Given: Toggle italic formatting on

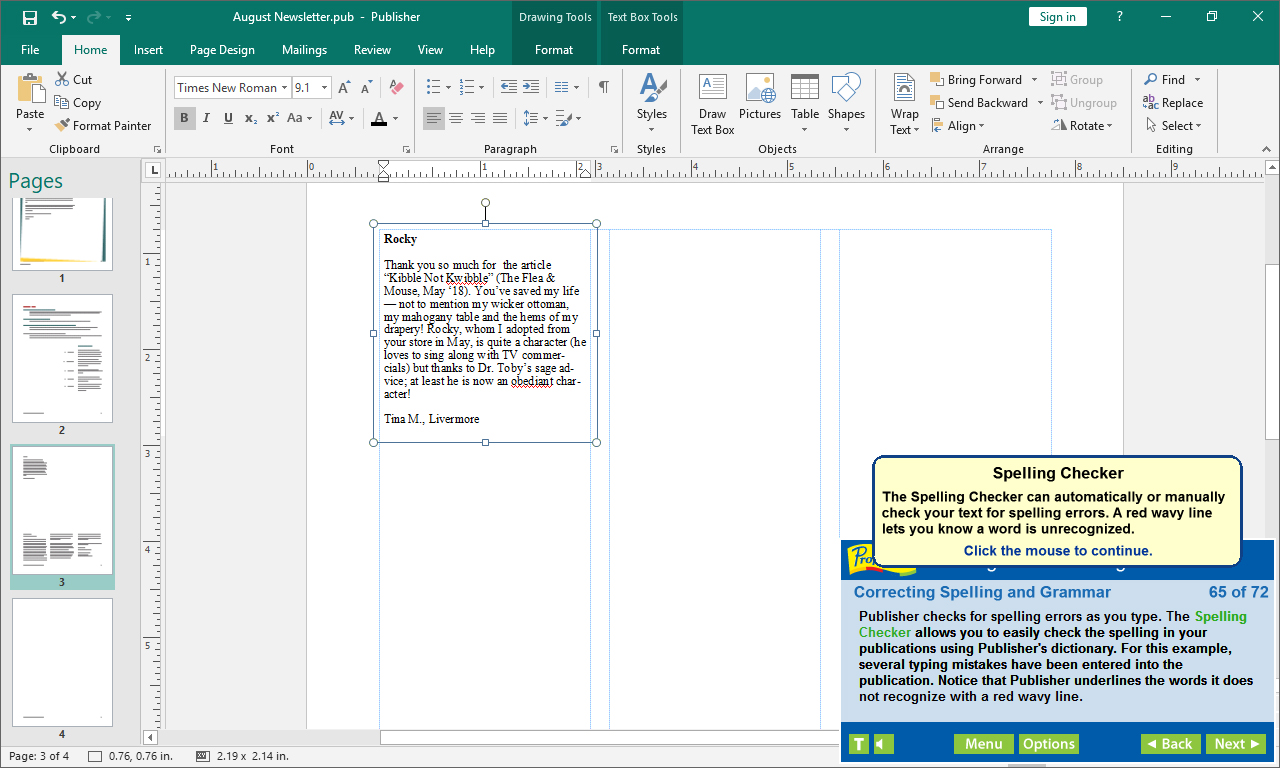Looking at the screenshot, I should coord(206,118).
